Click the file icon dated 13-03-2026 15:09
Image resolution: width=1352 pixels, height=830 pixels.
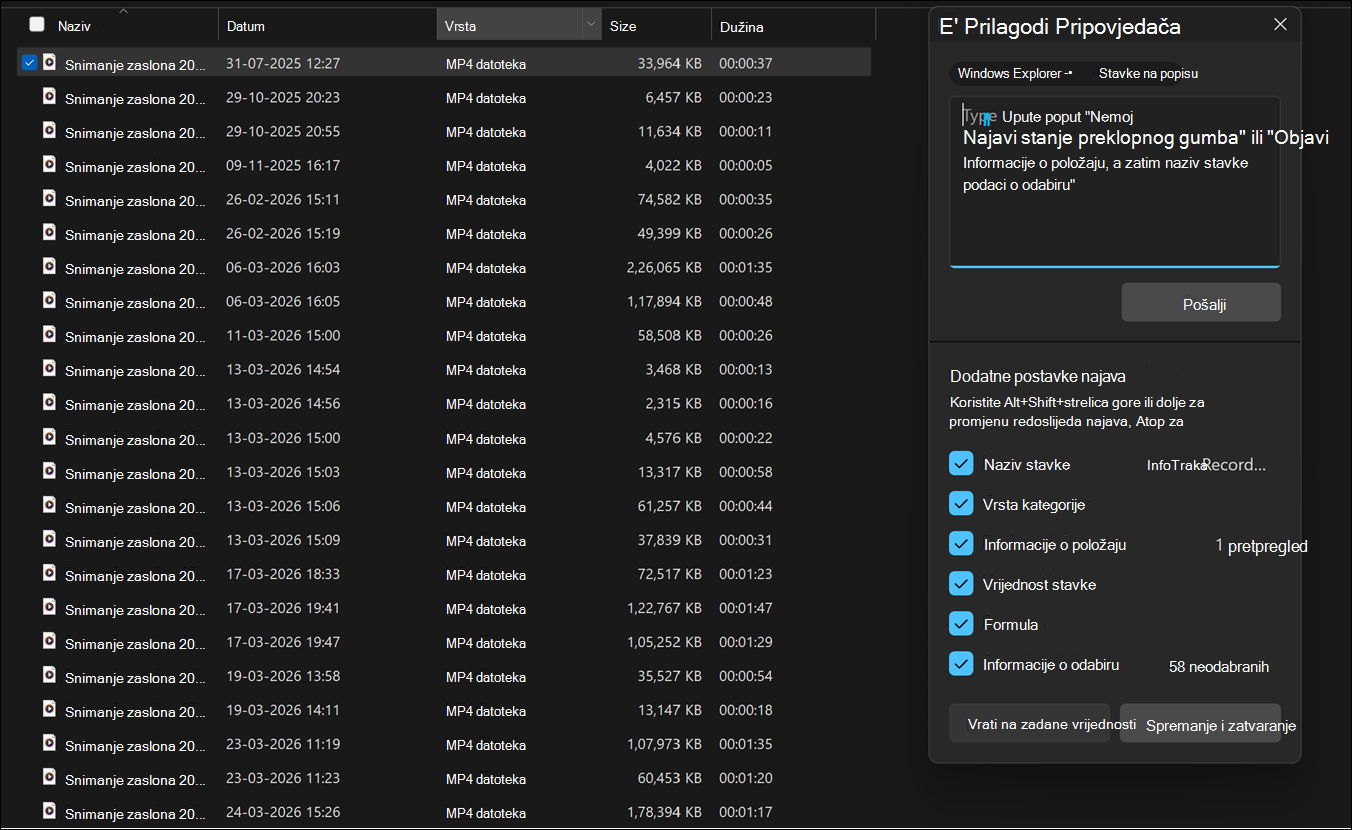(49, 539)
